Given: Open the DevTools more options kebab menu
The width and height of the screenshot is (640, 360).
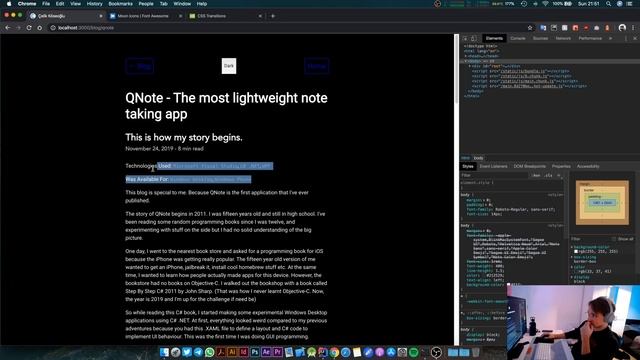Looking at the screenshot, I should click(625, 38).
